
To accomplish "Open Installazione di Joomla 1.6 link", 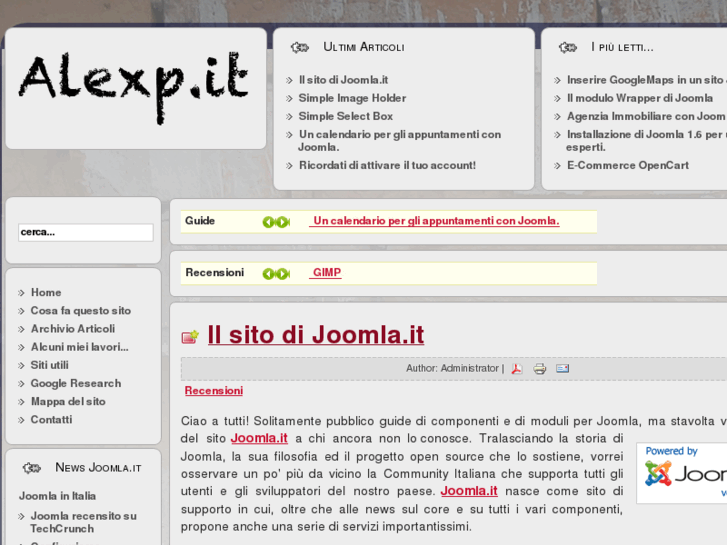I will coord(646,141).
